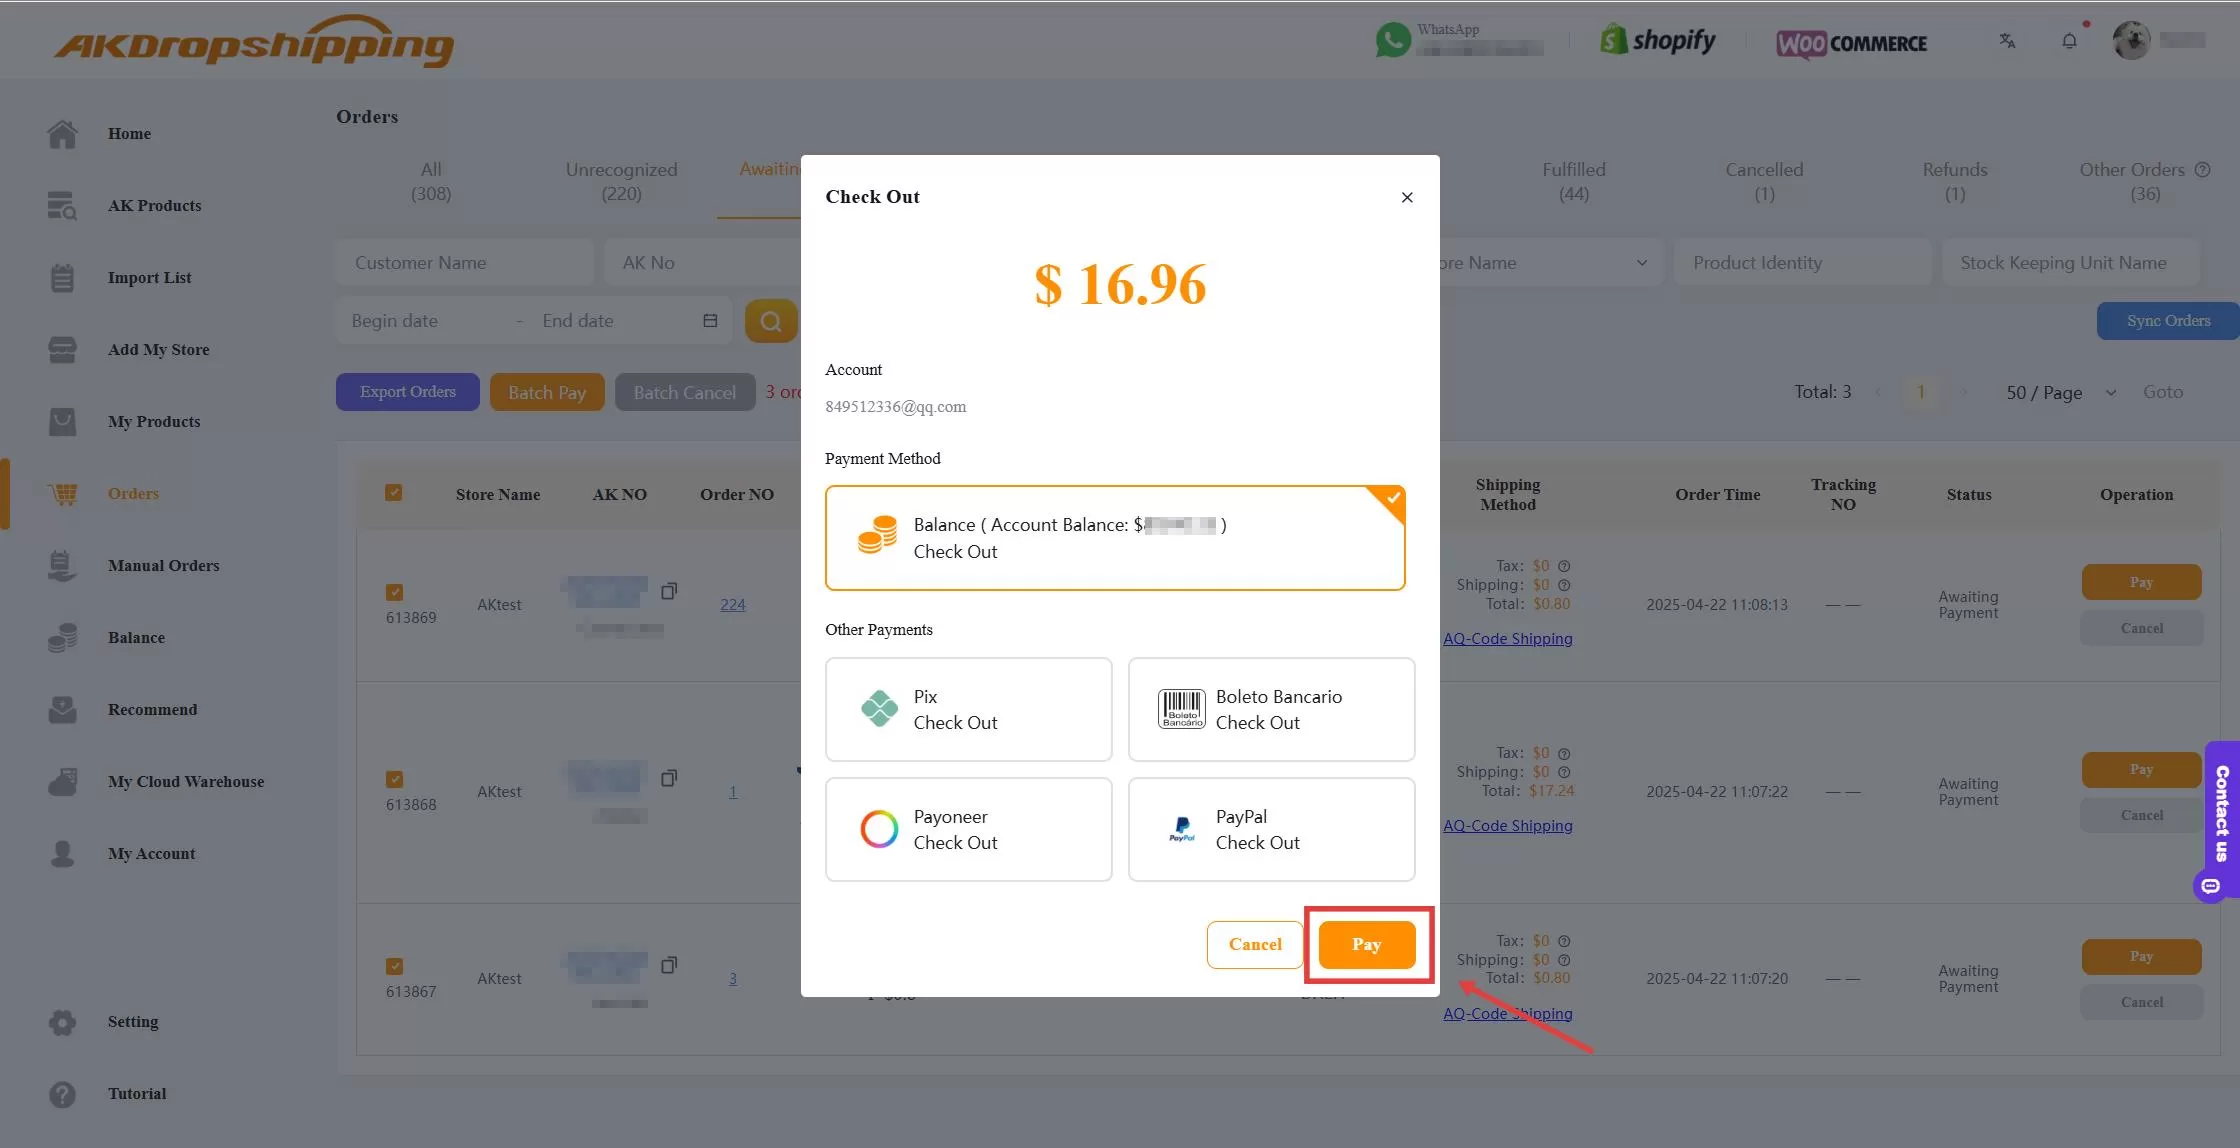
Task: Open AQ-Code Shipping link for order 613867
Action: tap(1508, 1012)
